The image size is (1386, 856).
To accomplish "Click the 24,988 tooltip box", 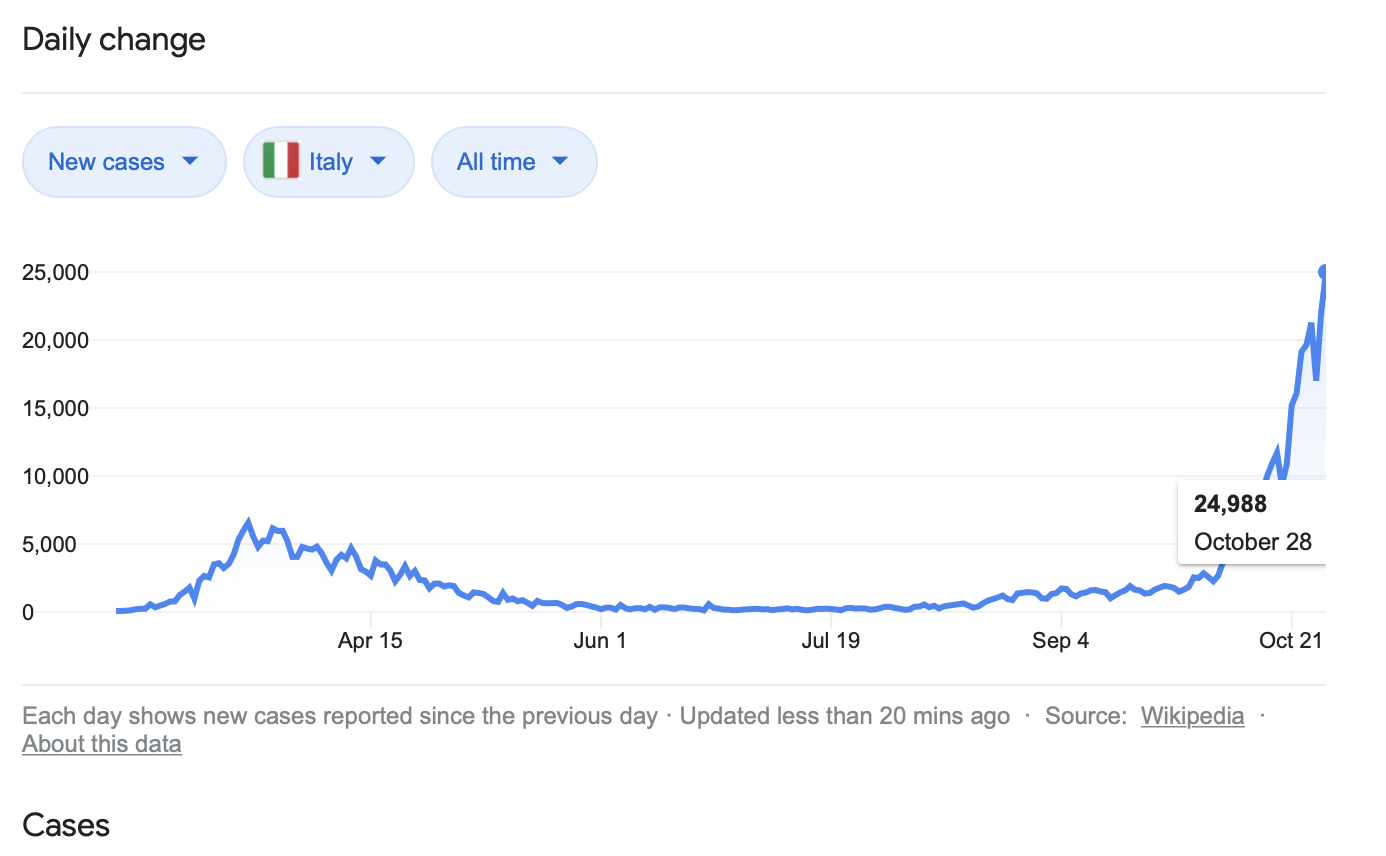I will (1252, 522).
